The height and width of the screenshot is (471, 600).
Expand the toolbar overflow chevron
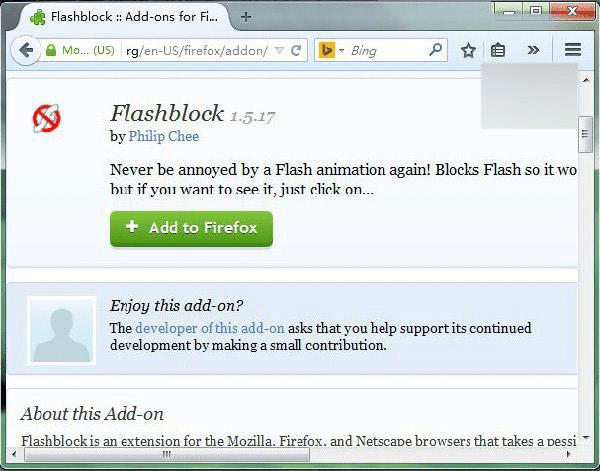pyautogui.click(x=533, y=50)
